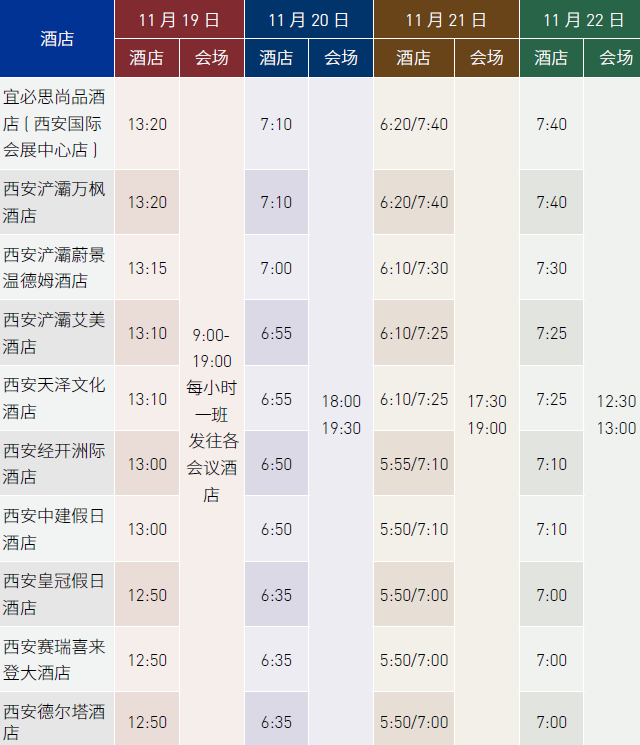Click the 9:00-19:00 hourly shuttle cell
Image resolution: width=640 pixels, height=745 pixels.
(211, 413)
